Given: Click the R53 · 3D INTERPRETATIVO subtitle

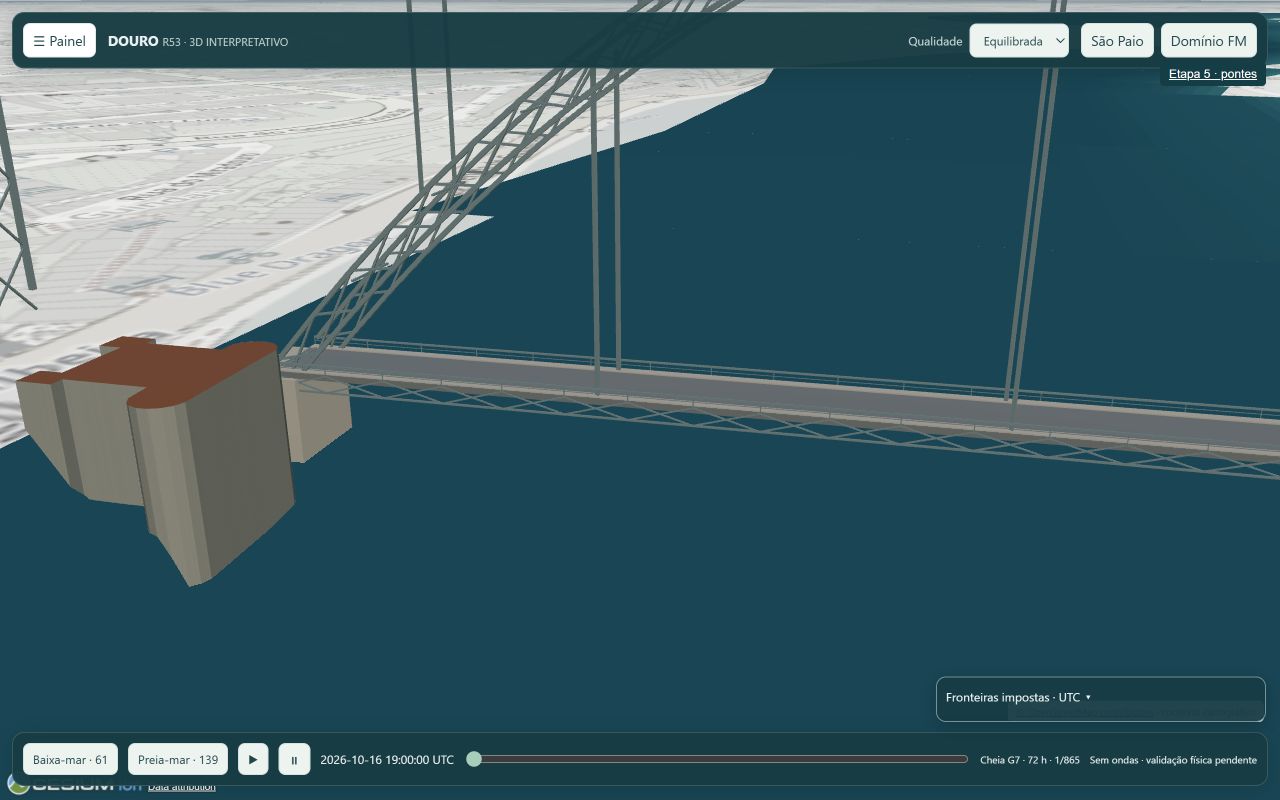Looking at the screenshot, I should tap(225, 42).
